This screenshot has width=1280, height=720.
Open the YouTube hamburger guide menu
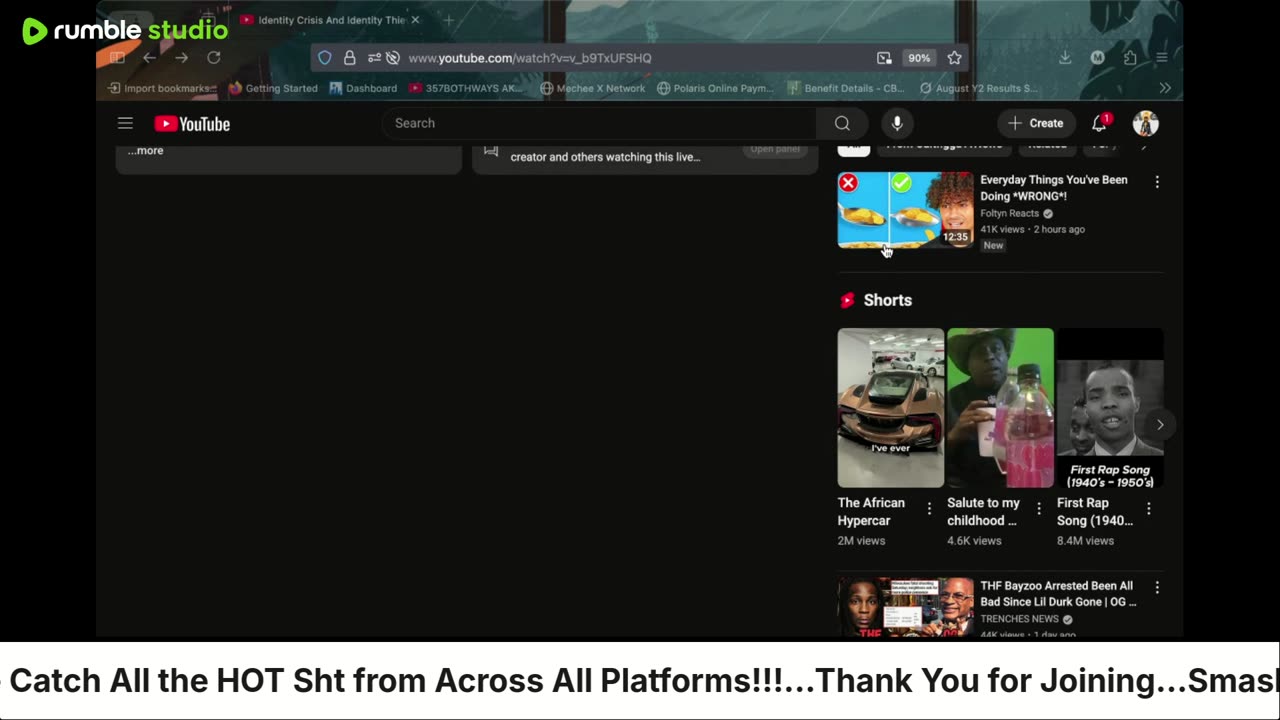coord(125,123)
